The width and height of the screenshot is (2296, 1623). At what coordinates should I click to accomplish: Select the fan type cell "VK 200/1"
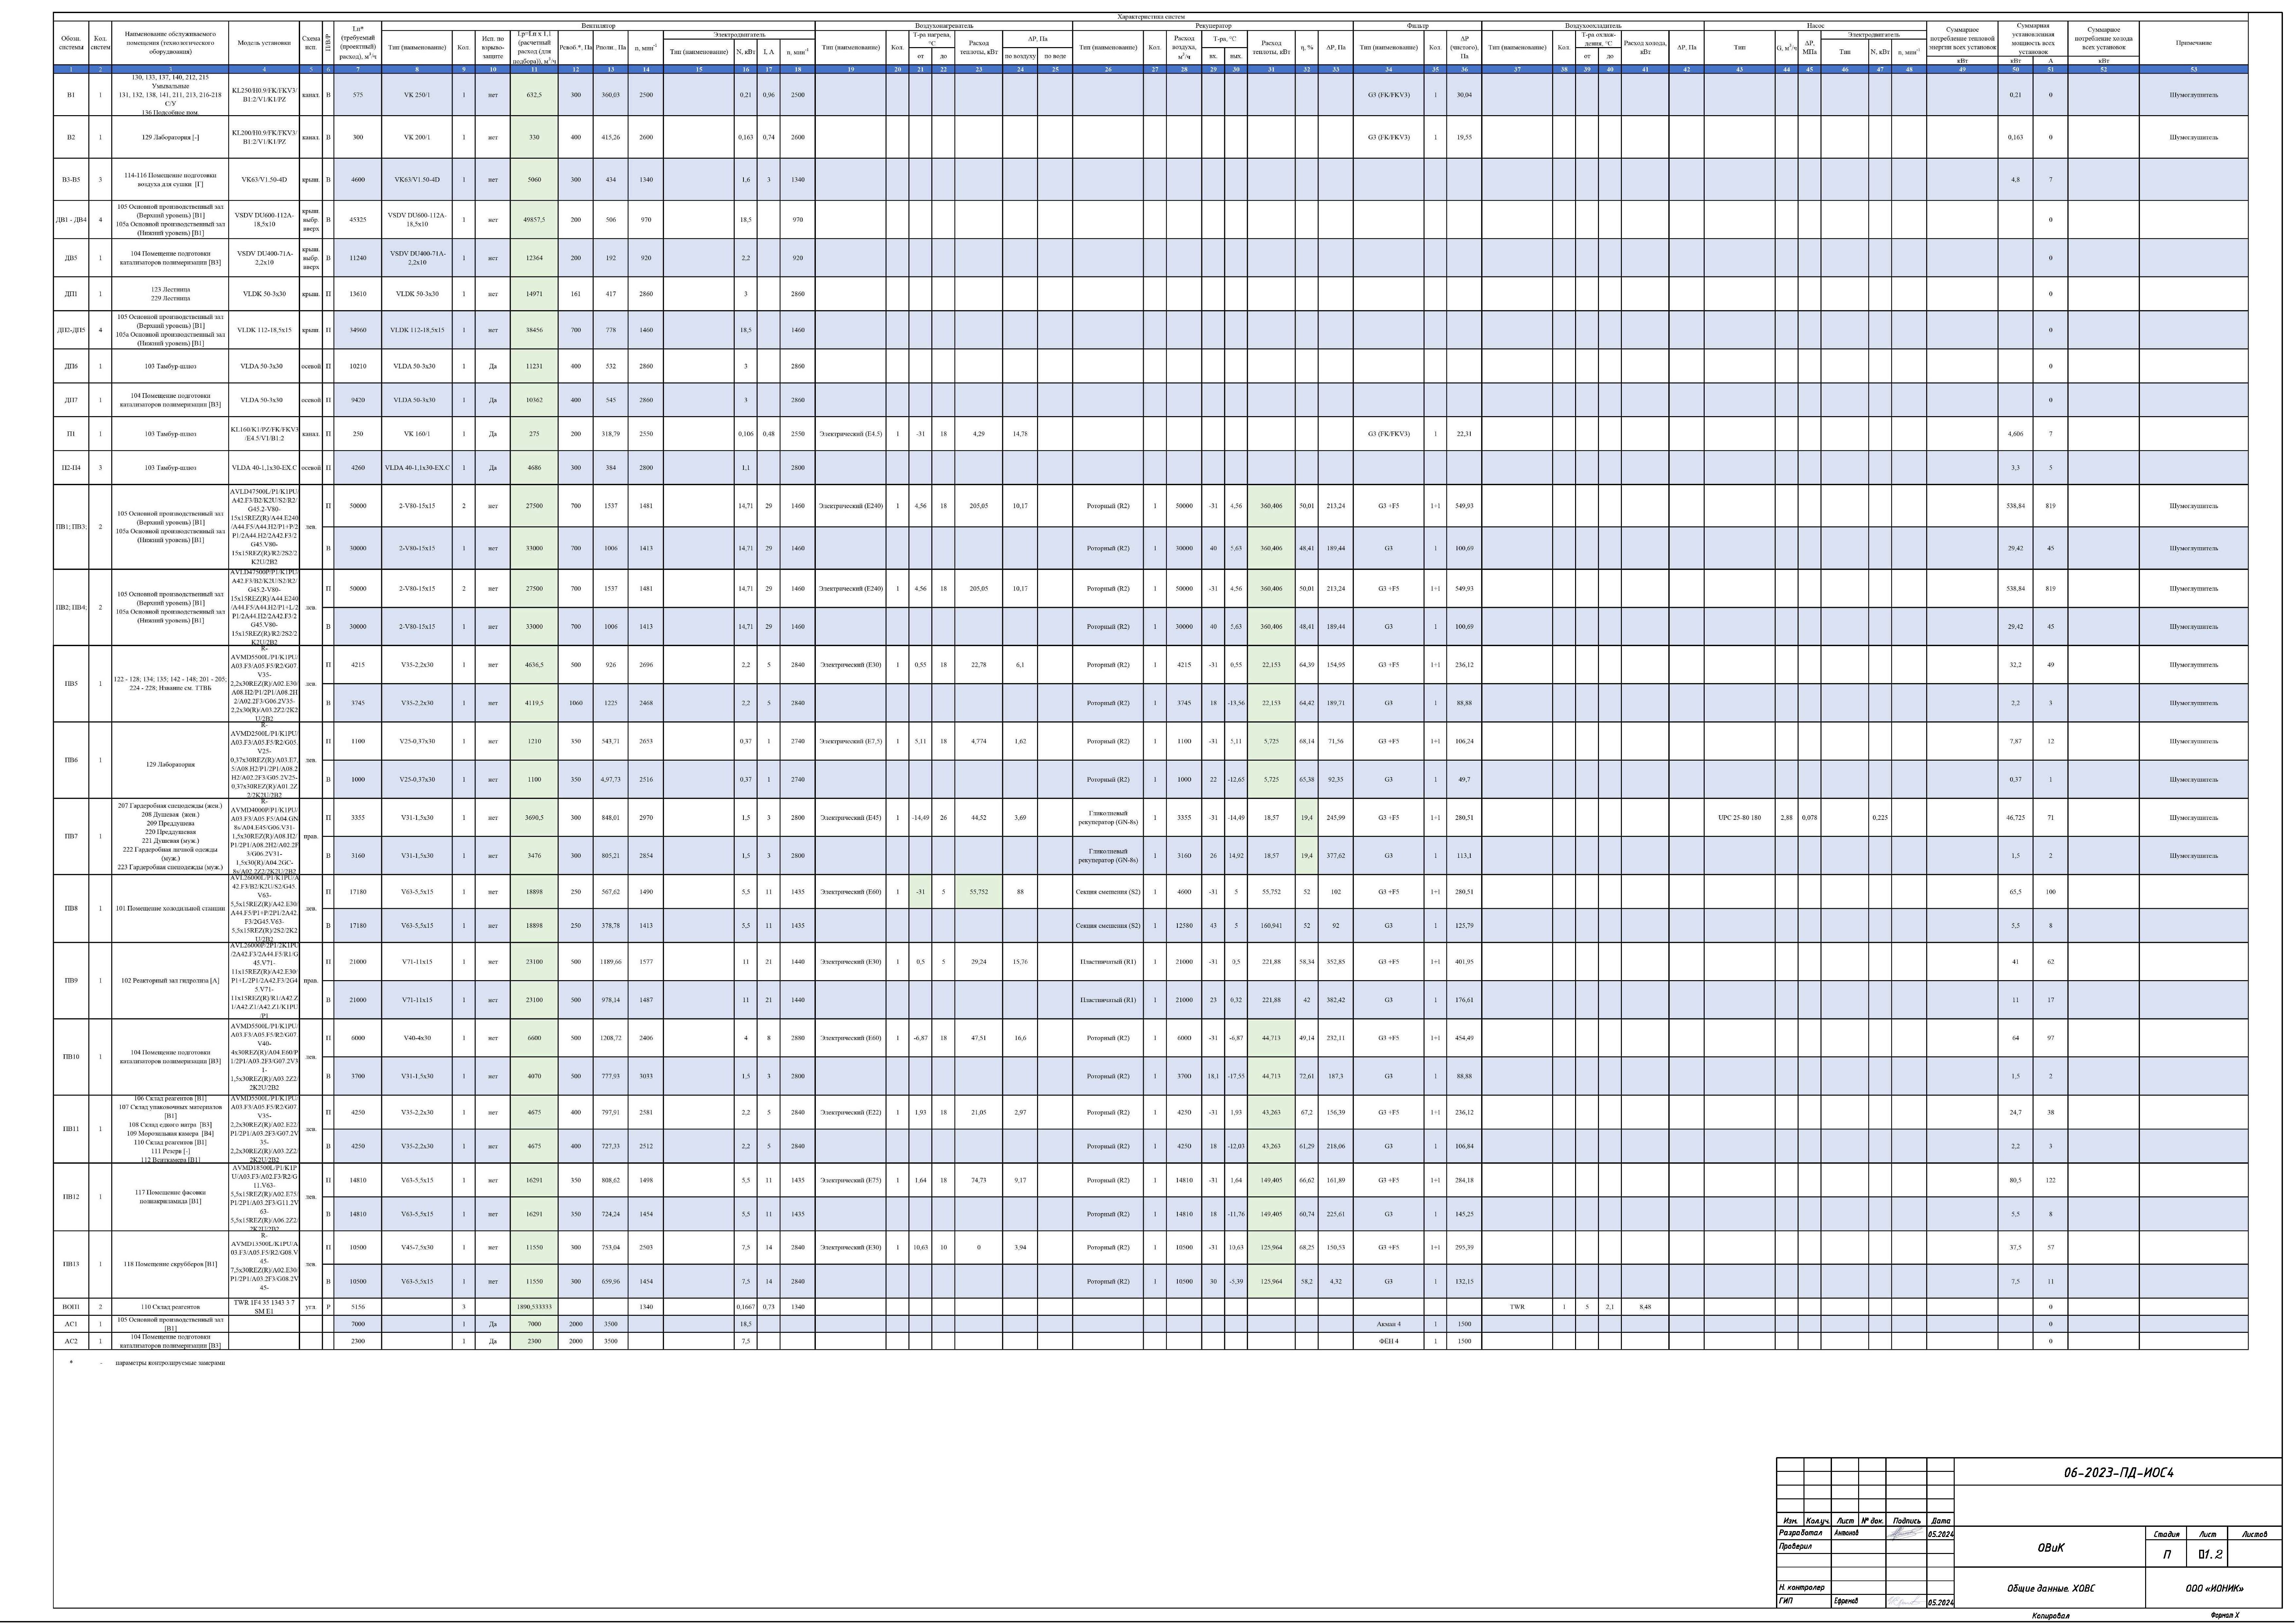click(x=417, y=137)
